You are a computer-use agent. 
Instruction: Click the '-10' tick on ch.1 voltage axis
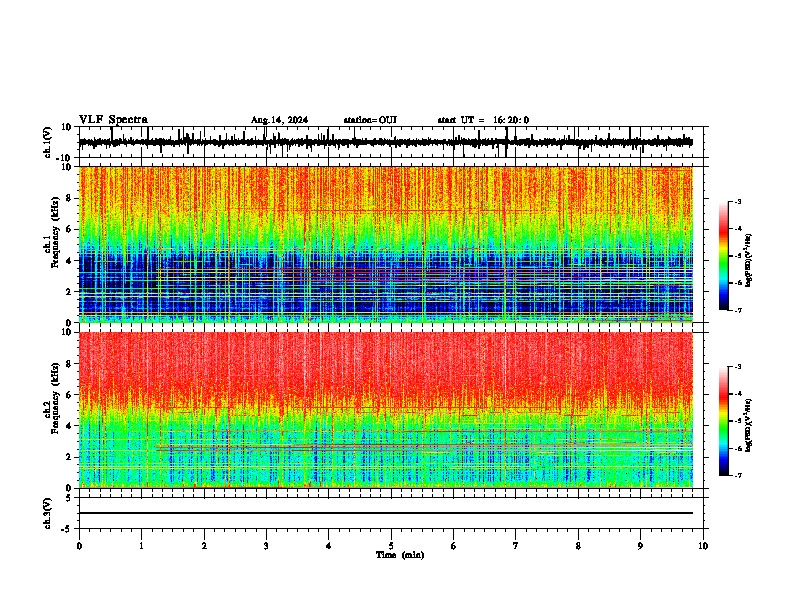point(64,158)
